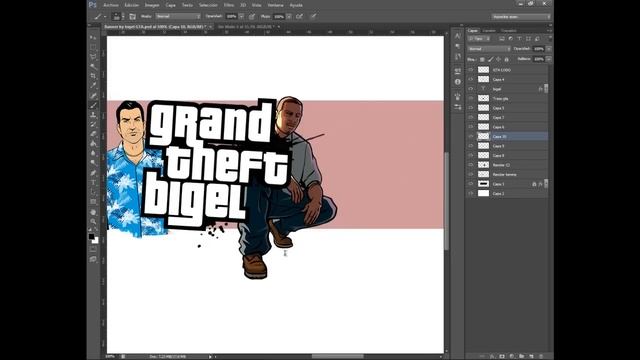Click the Capa 1 layer thumbnail
Viewport: 640px width, 360px height.
click(x=483, y=184)
